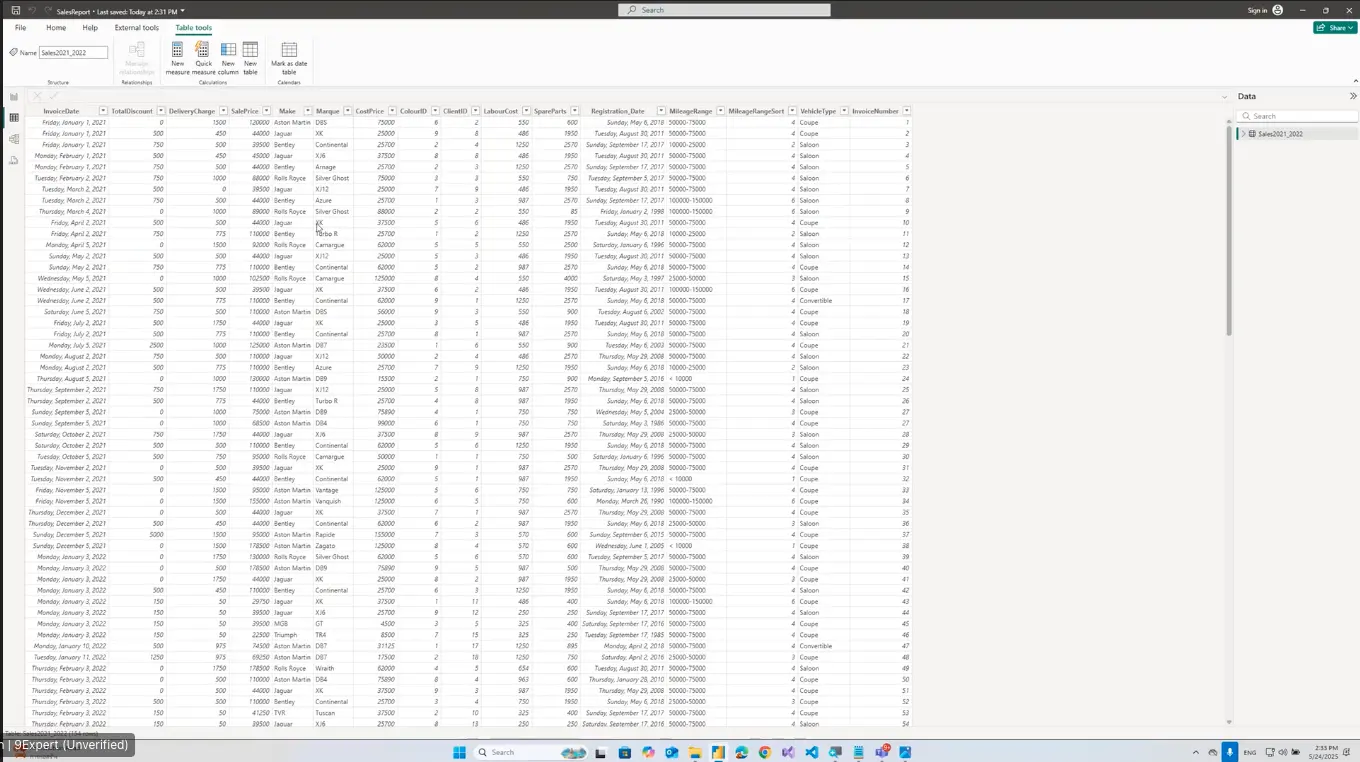The image size is (1360, 762).
Task: Open Visual Studio Code from taskbar
Action: tap(811, 752)
